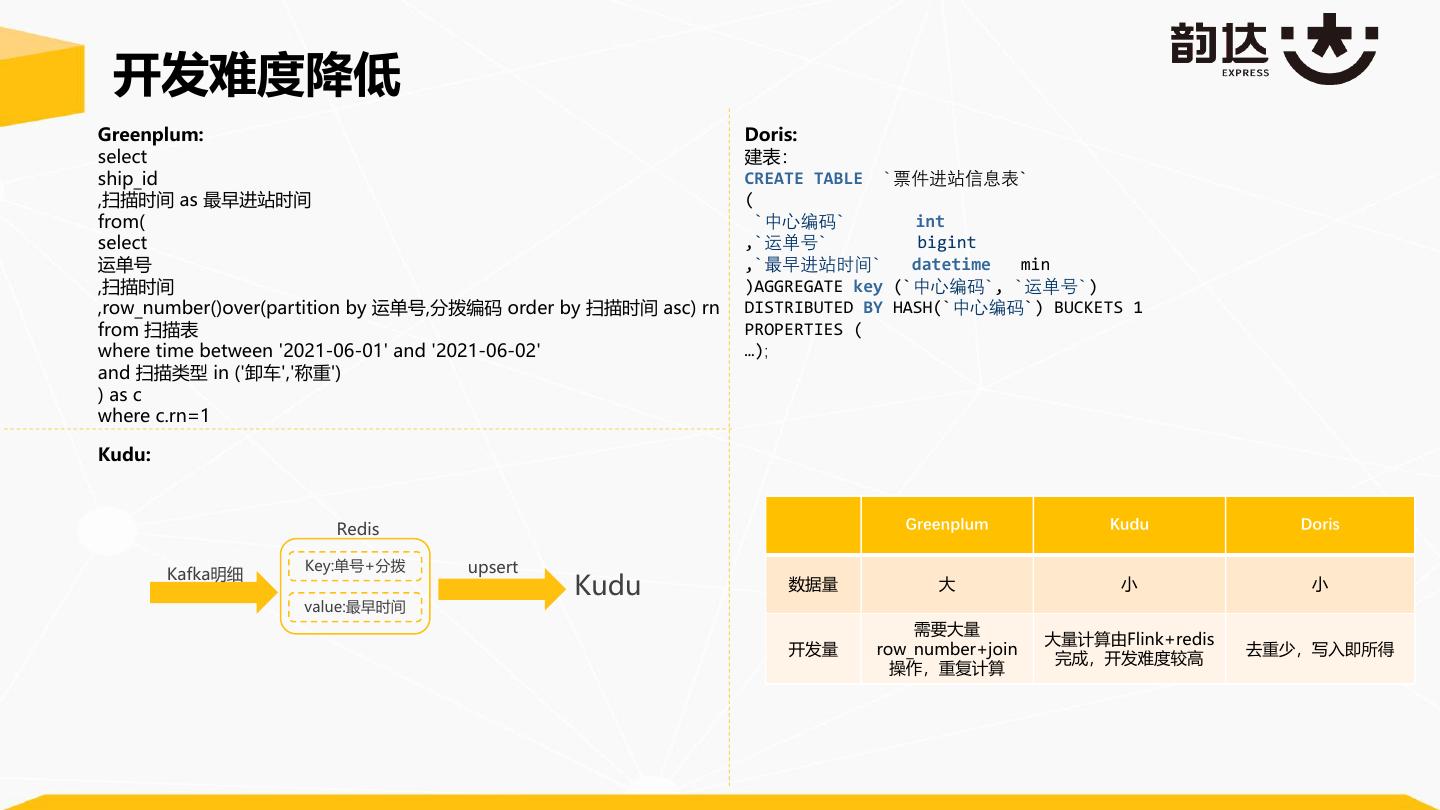This screenshot has height=810, width=1440.
Task: Click the slide title 开发难度降低
Action: click(x=257, y=76)
